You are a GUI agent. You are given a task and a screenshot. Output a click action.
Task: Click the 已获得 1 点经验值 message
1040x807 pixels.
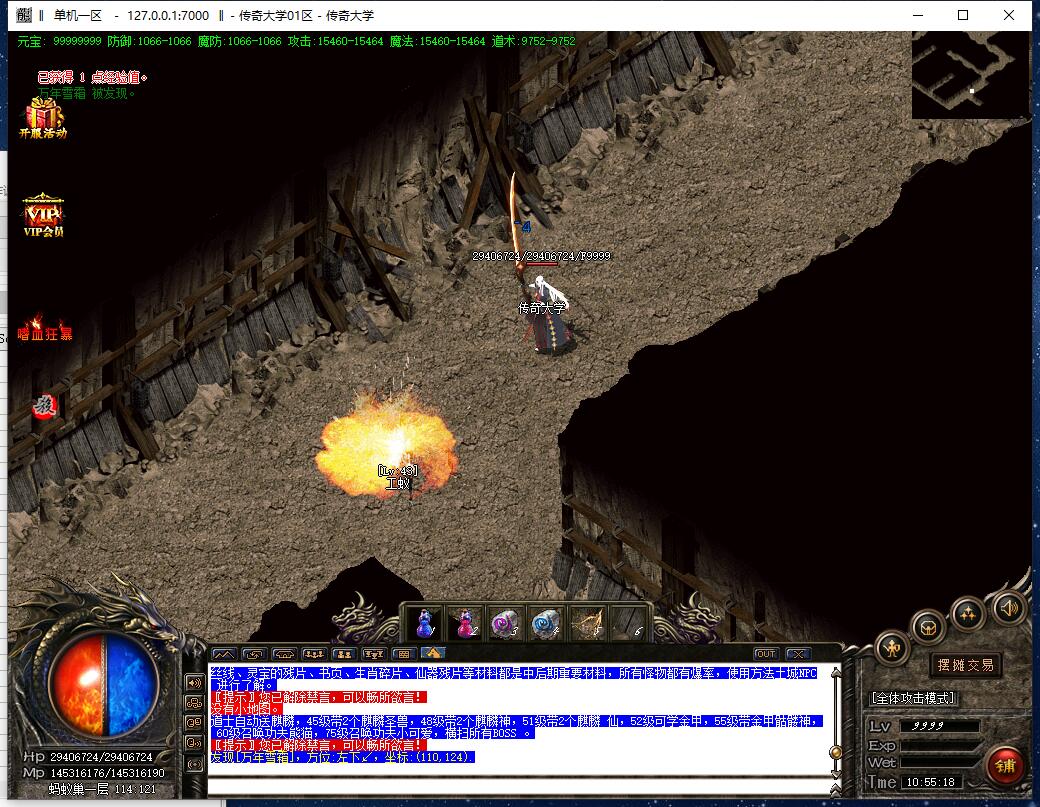point(92,78)
